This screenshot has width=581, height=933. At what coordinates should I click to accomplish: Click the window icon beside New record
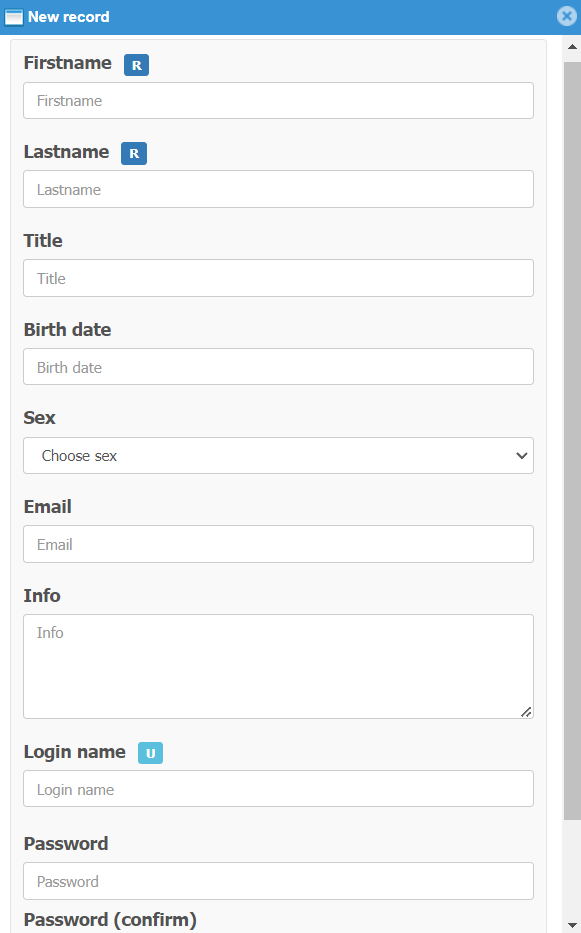pos(13,17)
